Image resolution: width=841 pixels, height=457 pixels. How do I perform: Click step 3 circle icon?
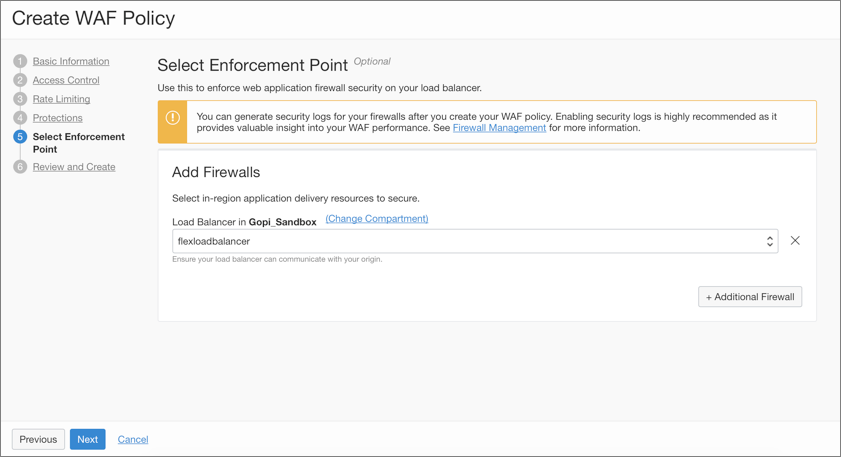tap(20, 99)
